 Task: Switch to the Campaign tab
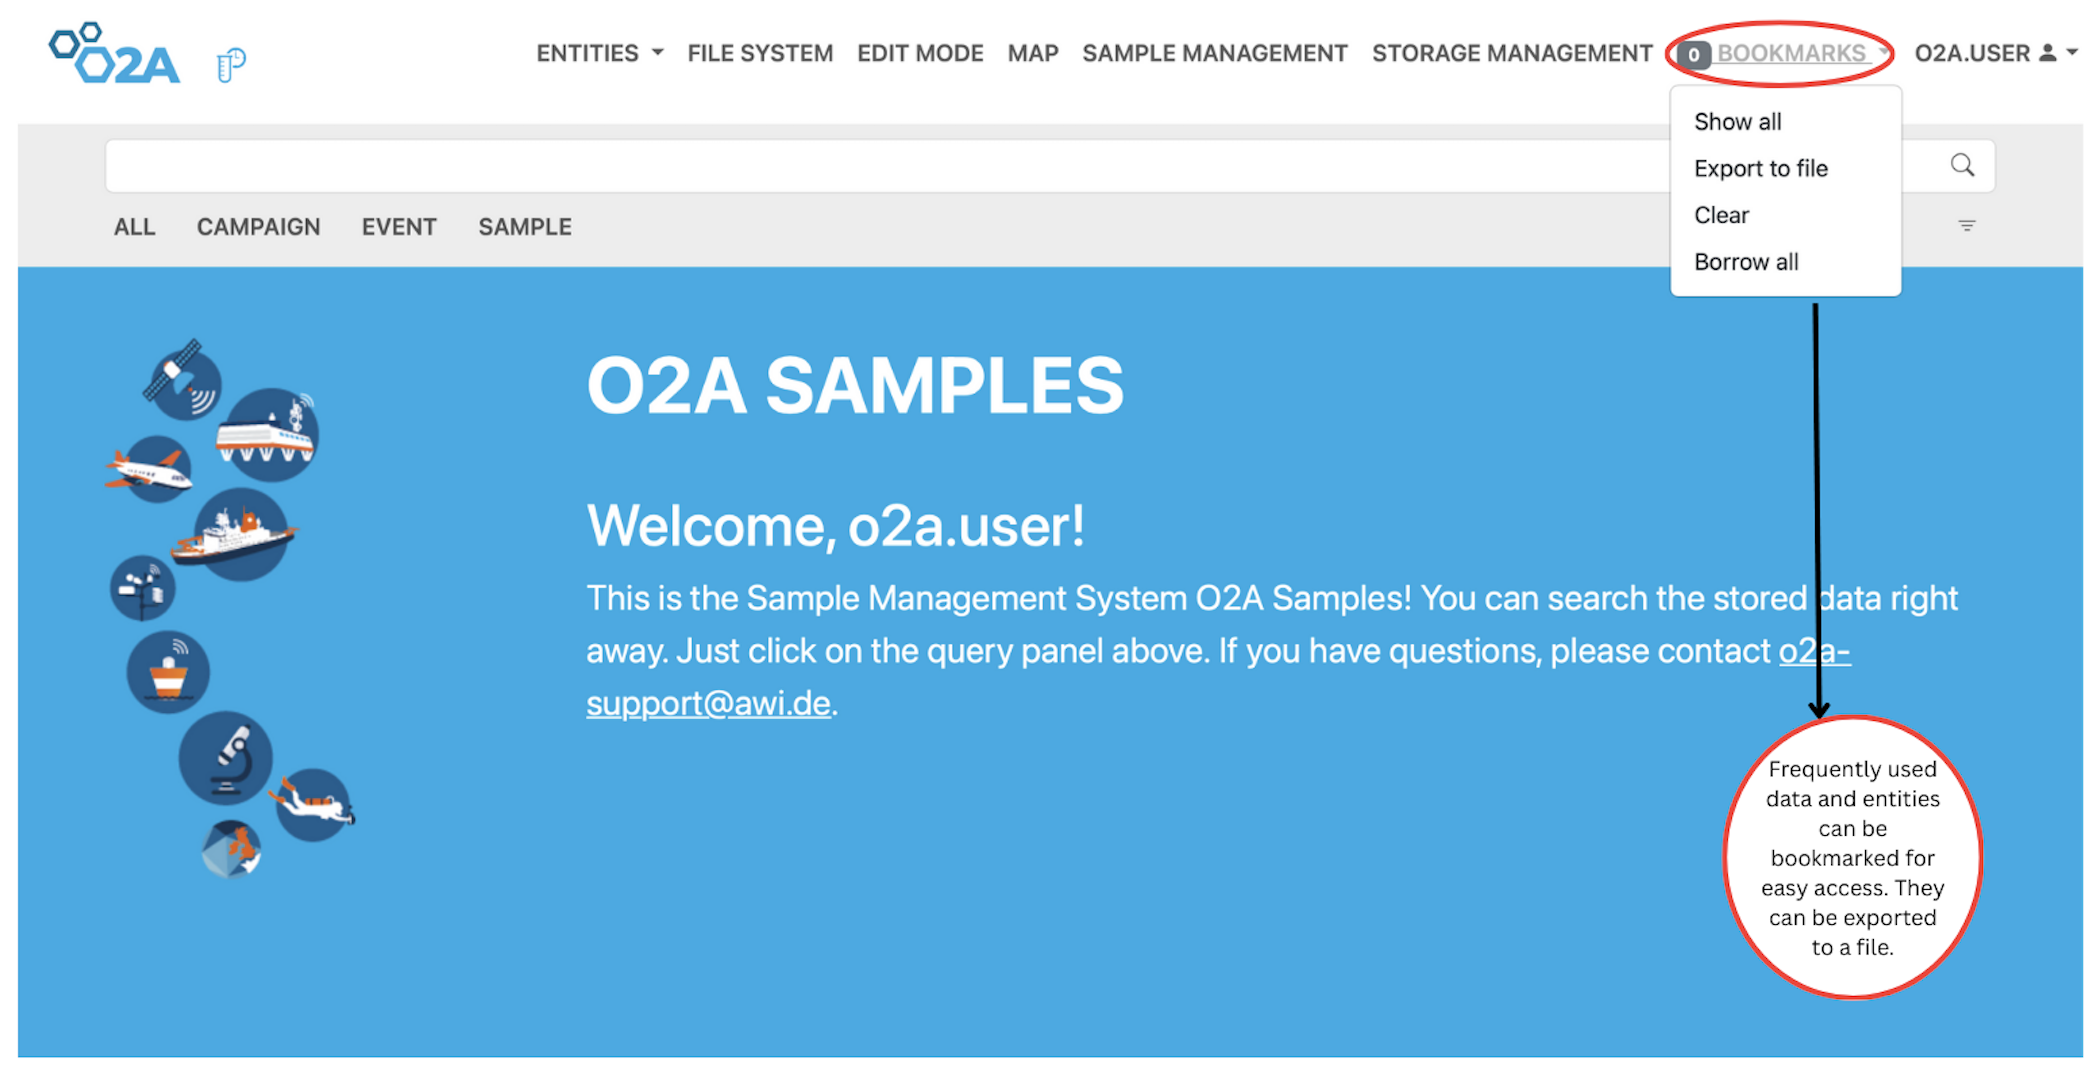point(258,227)
